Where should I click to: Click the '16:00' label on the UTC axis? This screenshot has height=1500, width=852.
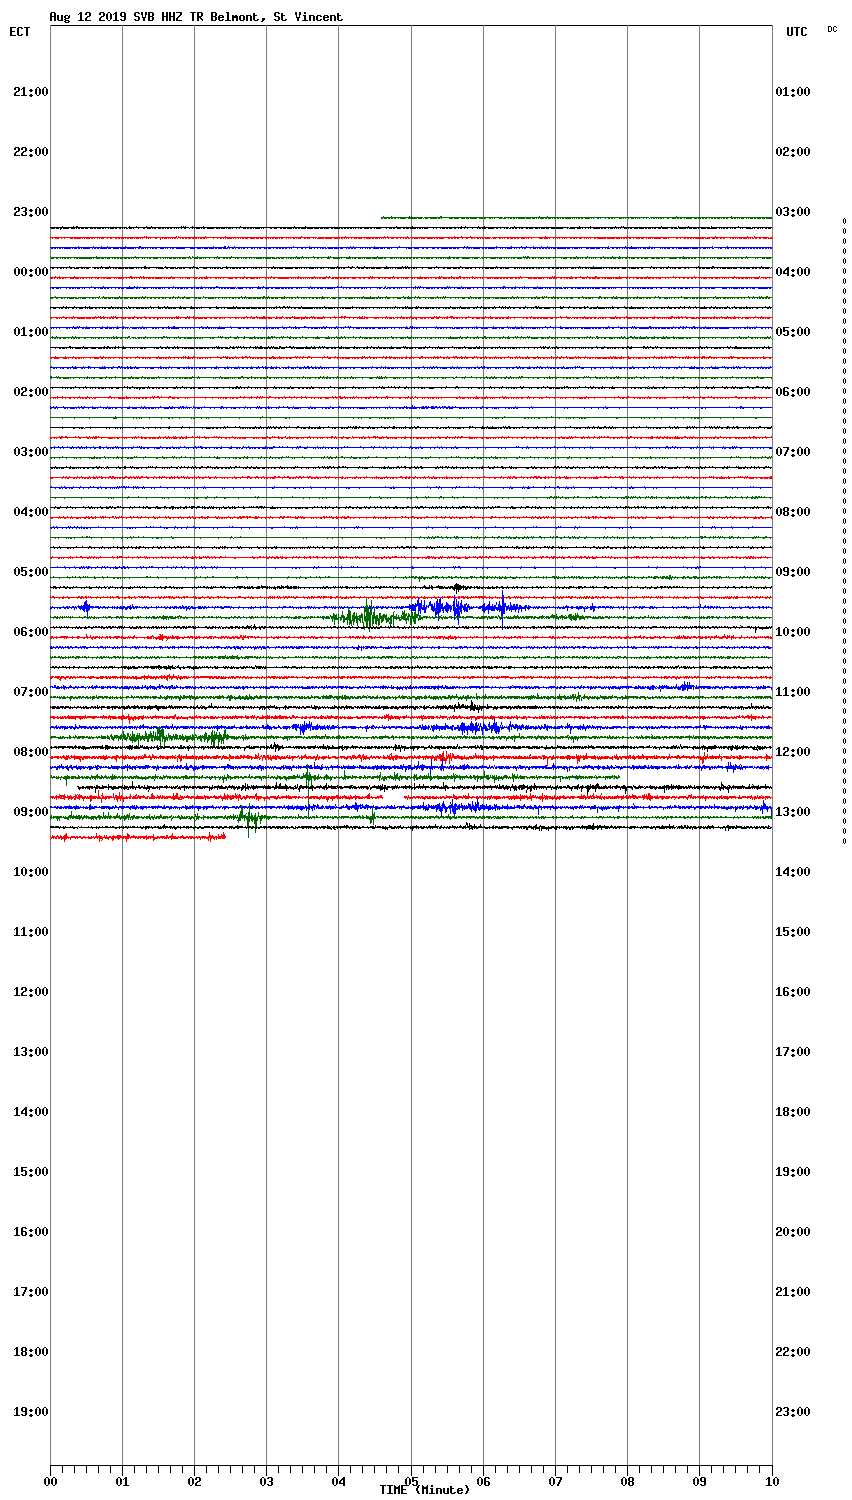click(793, 992)
